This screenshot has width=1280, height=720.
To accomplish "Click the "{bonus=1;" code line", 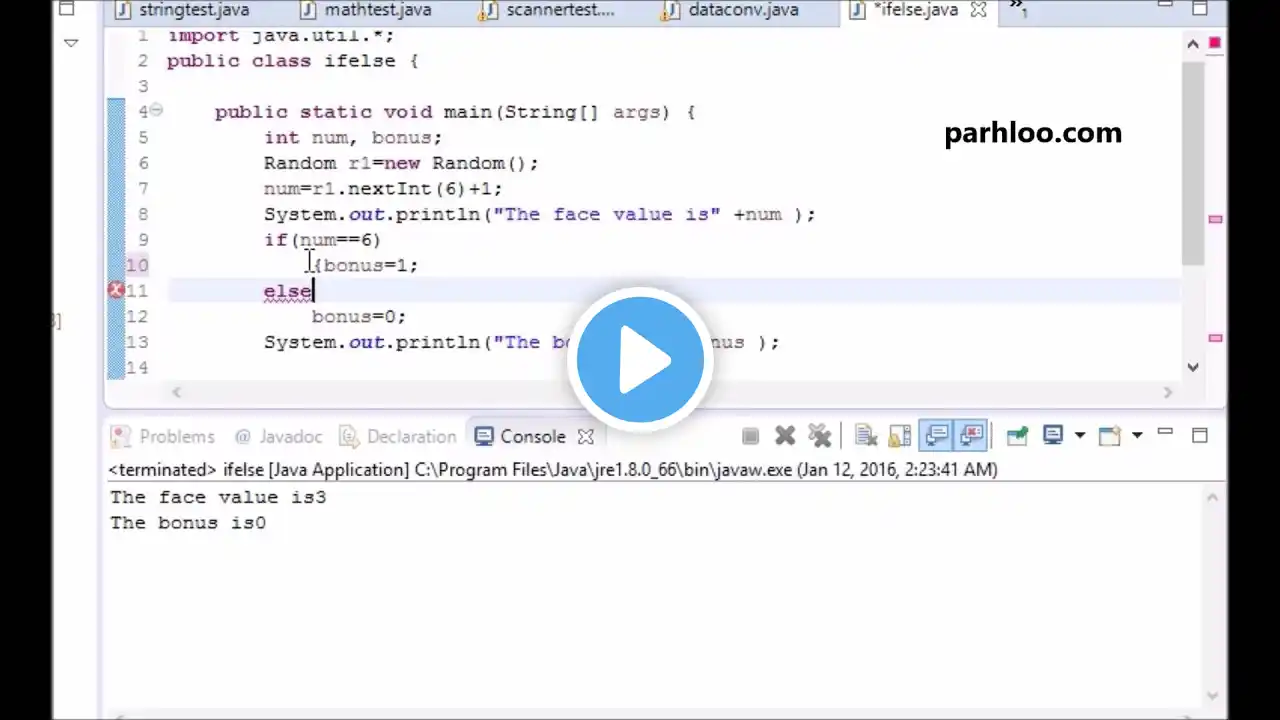I will pos(365,265).
